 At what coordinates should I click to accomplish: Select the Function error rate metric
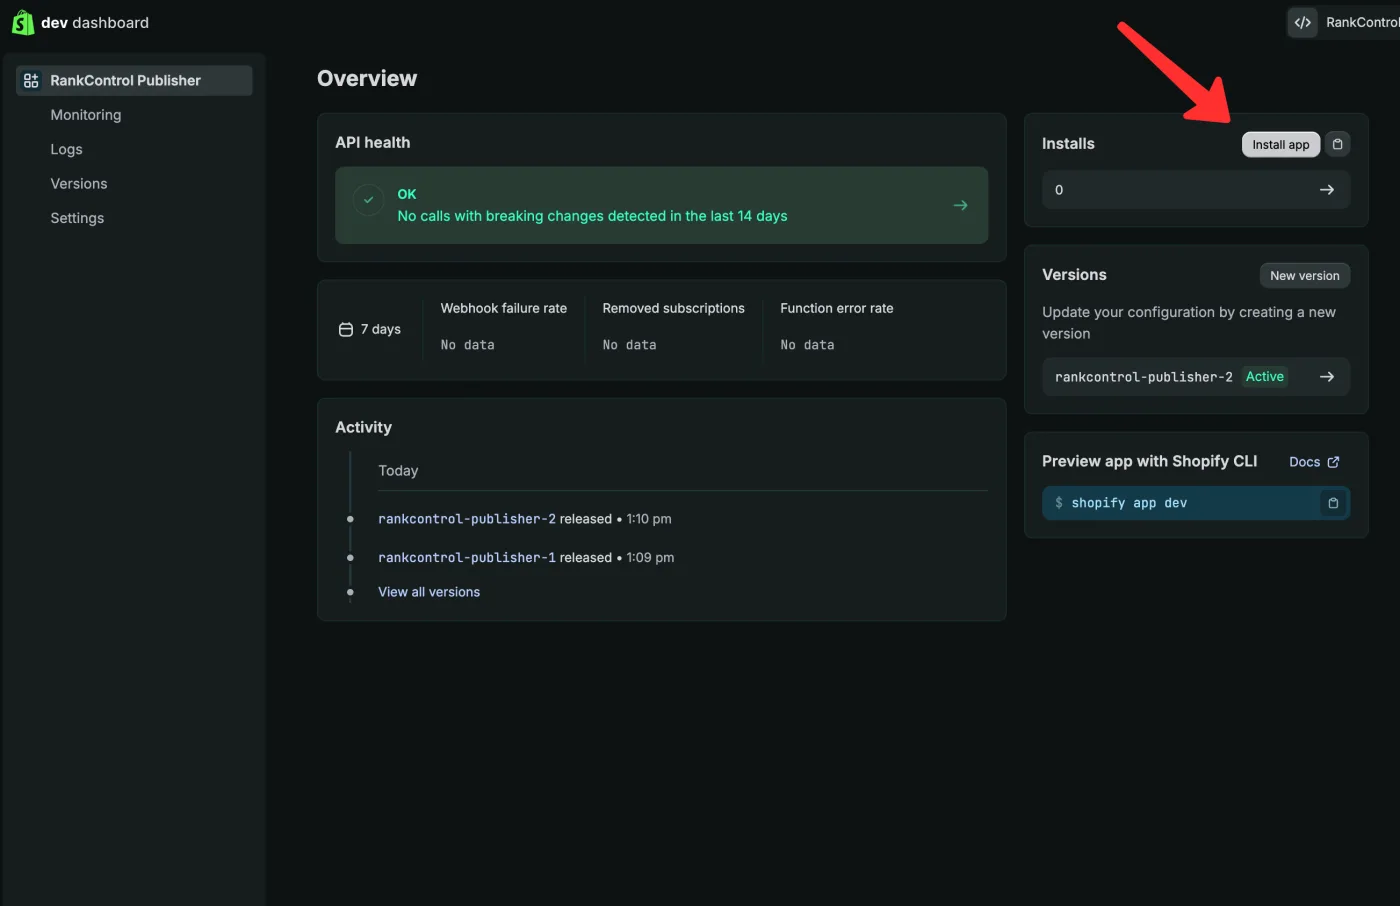[837, 327]
